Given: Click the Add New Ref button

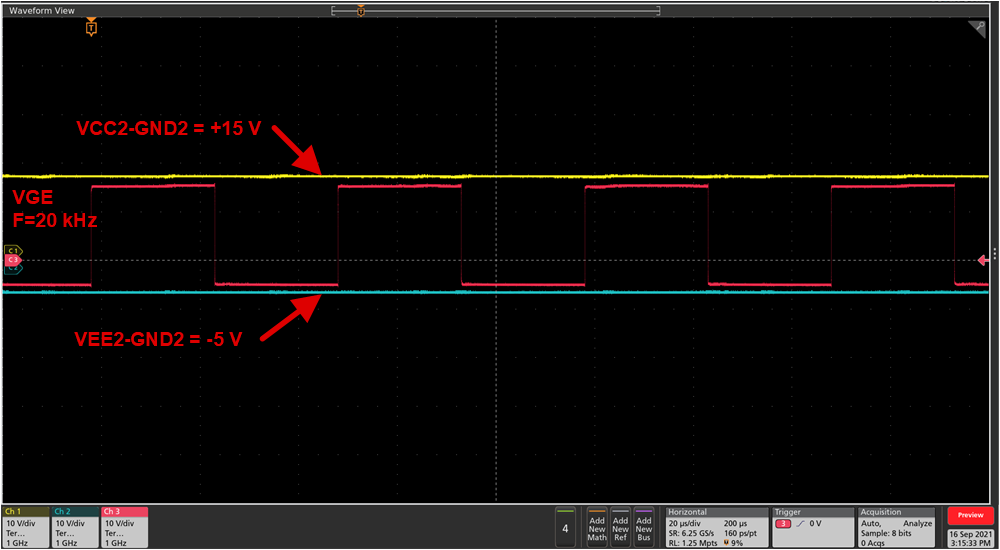Looking at the screenshot, I should (x=620, y=526).
